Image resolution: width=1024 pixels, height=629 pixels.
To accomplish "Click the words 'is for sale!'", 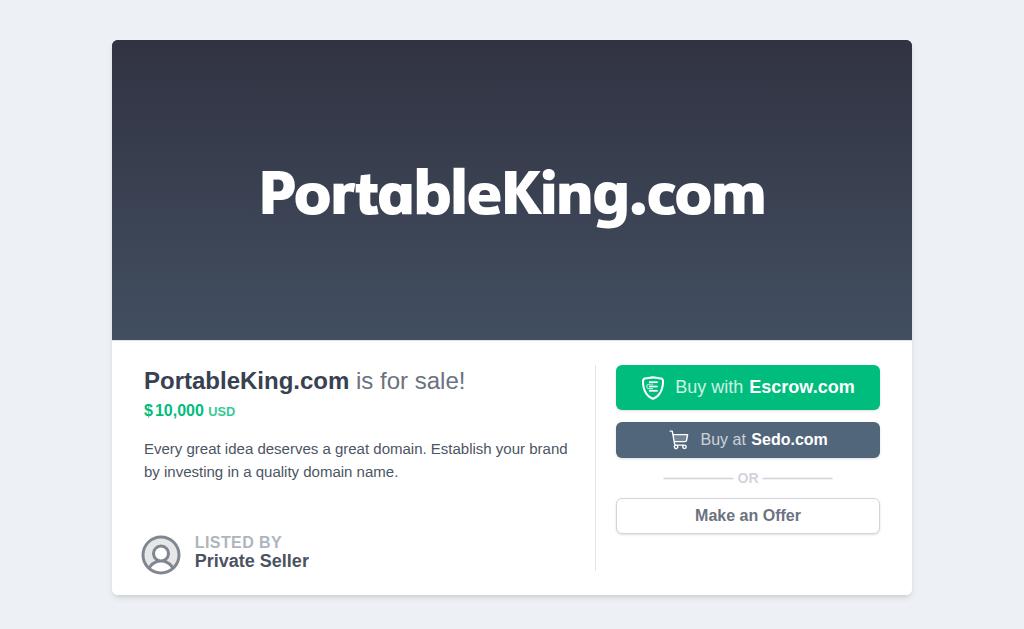I will 410,381.
